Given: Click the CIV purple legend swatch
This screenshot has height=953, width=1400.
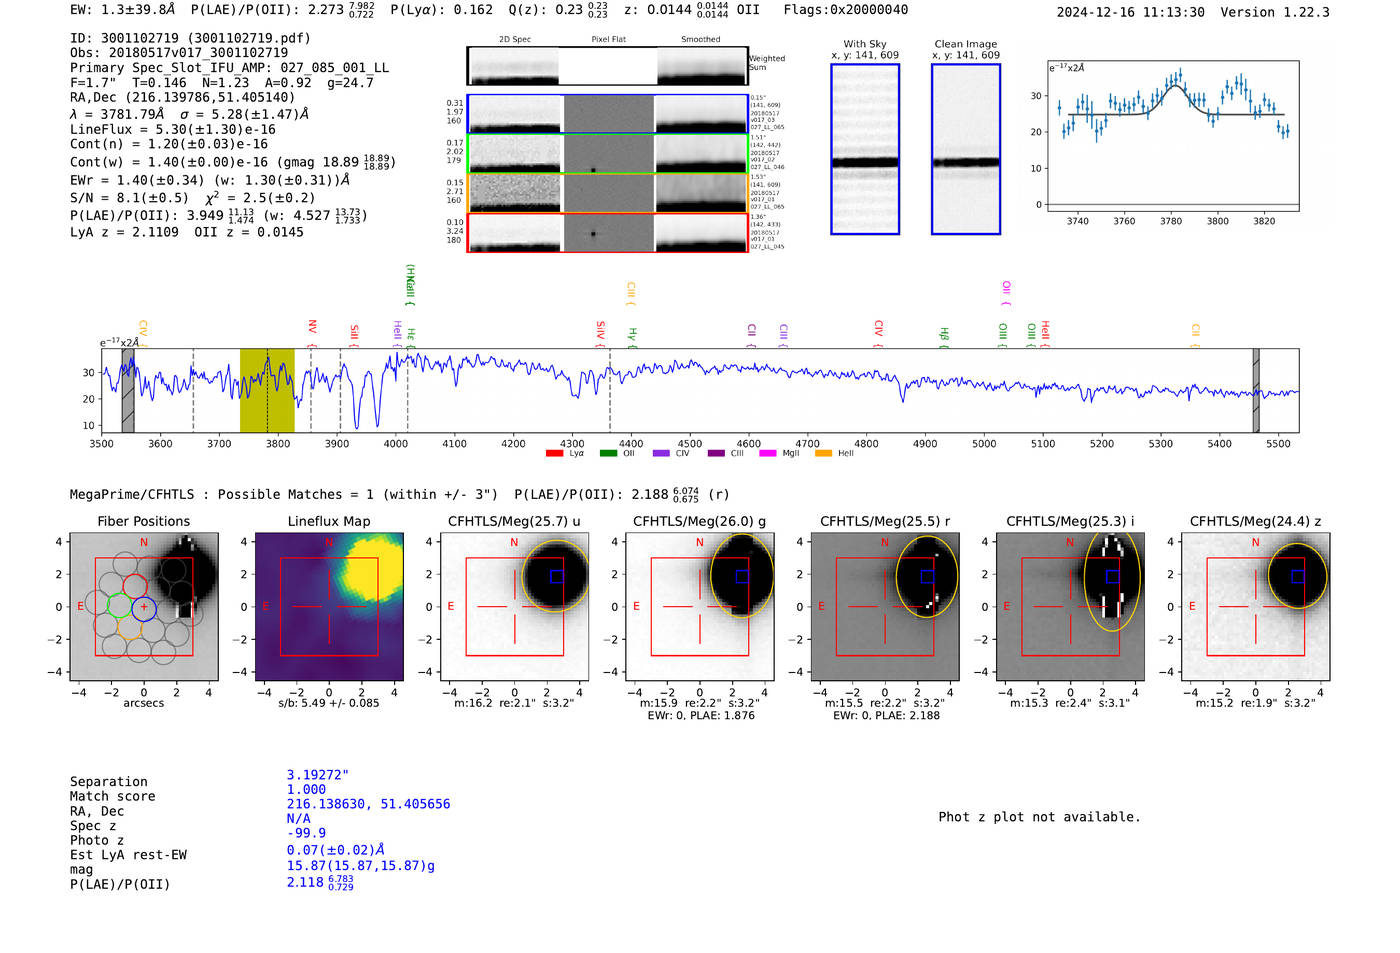Looking at the screenshot, I should pos(661,454).
